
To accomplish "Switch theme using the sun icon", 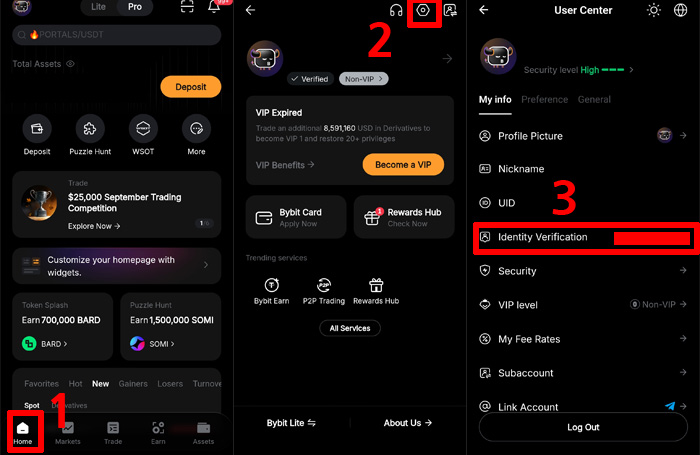I will pyautogui.click(x=654, y=10).
